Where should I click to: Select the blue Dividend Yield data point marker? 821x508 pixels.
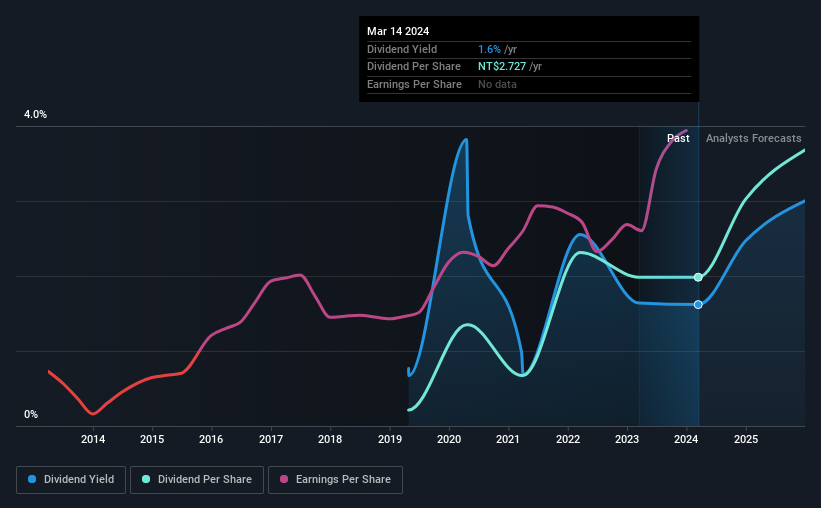698,304
